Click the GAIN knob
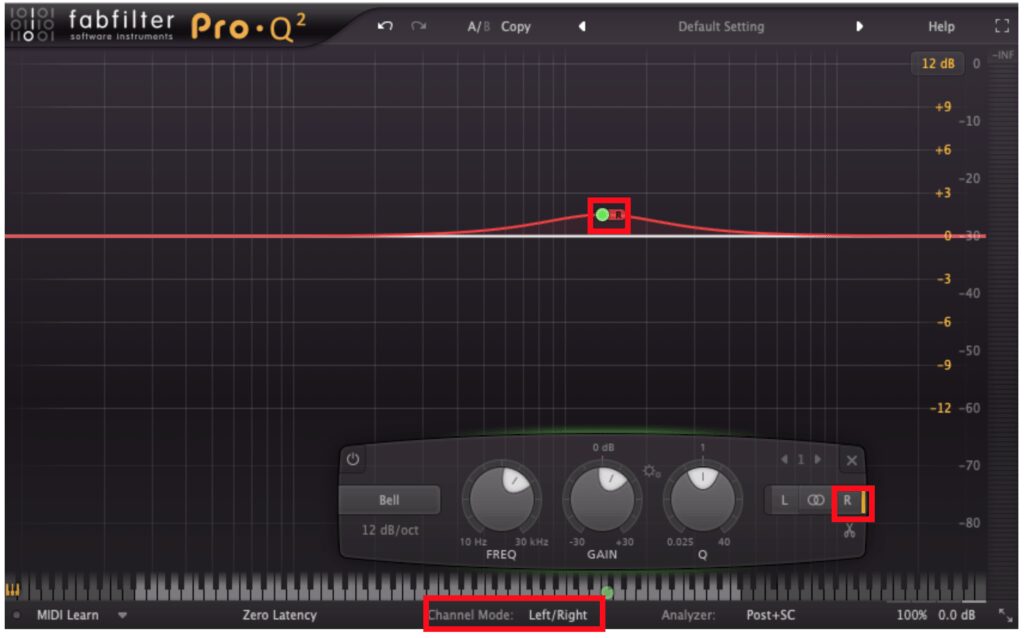 pos(602,500)
